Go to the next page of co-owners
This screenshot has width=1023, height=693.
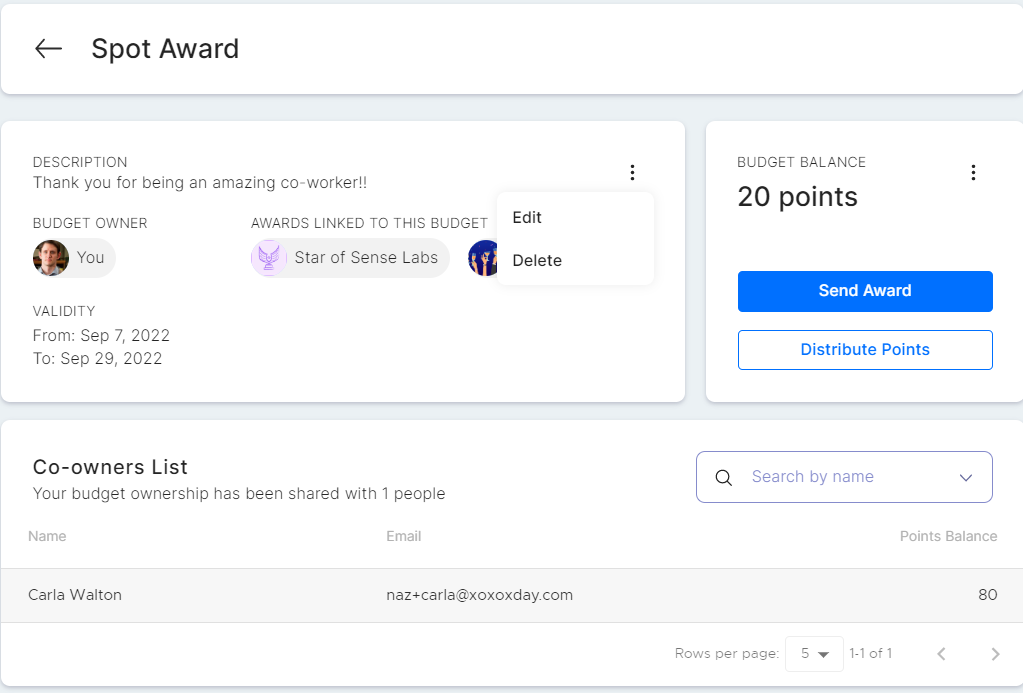995,654
